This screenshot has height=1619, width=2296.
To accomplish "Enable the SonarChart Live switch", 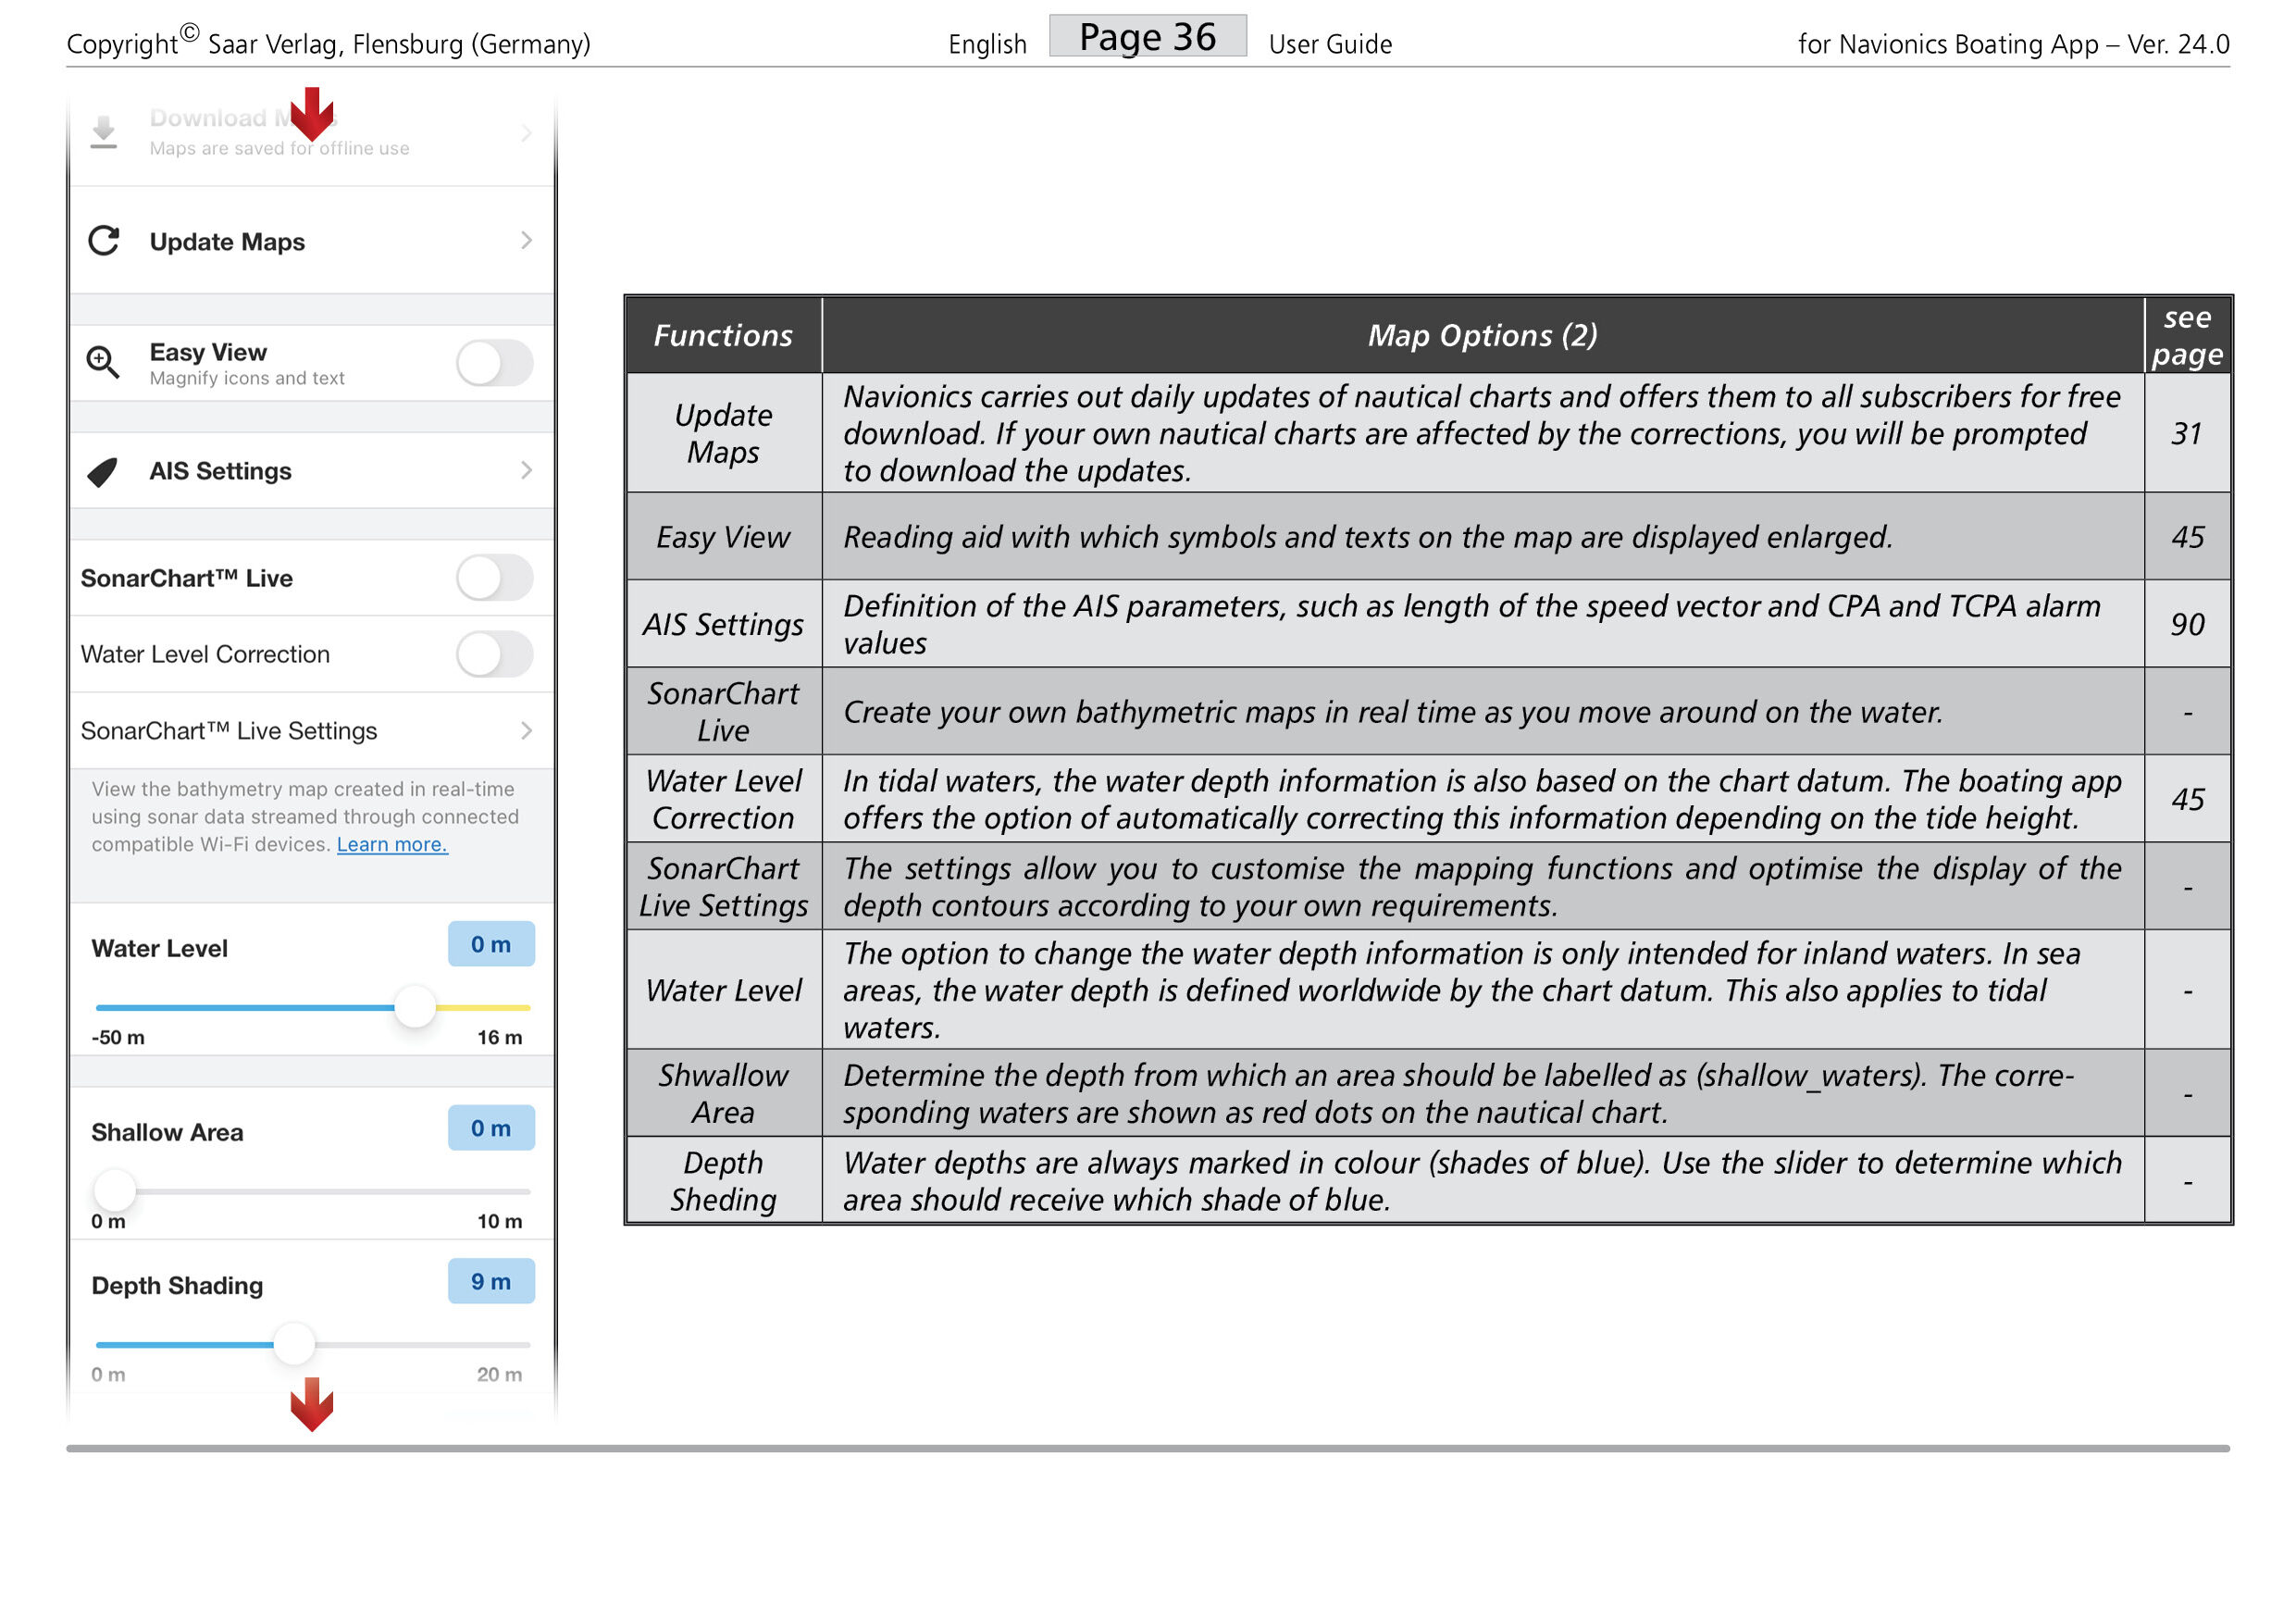I will click(494, 578).
